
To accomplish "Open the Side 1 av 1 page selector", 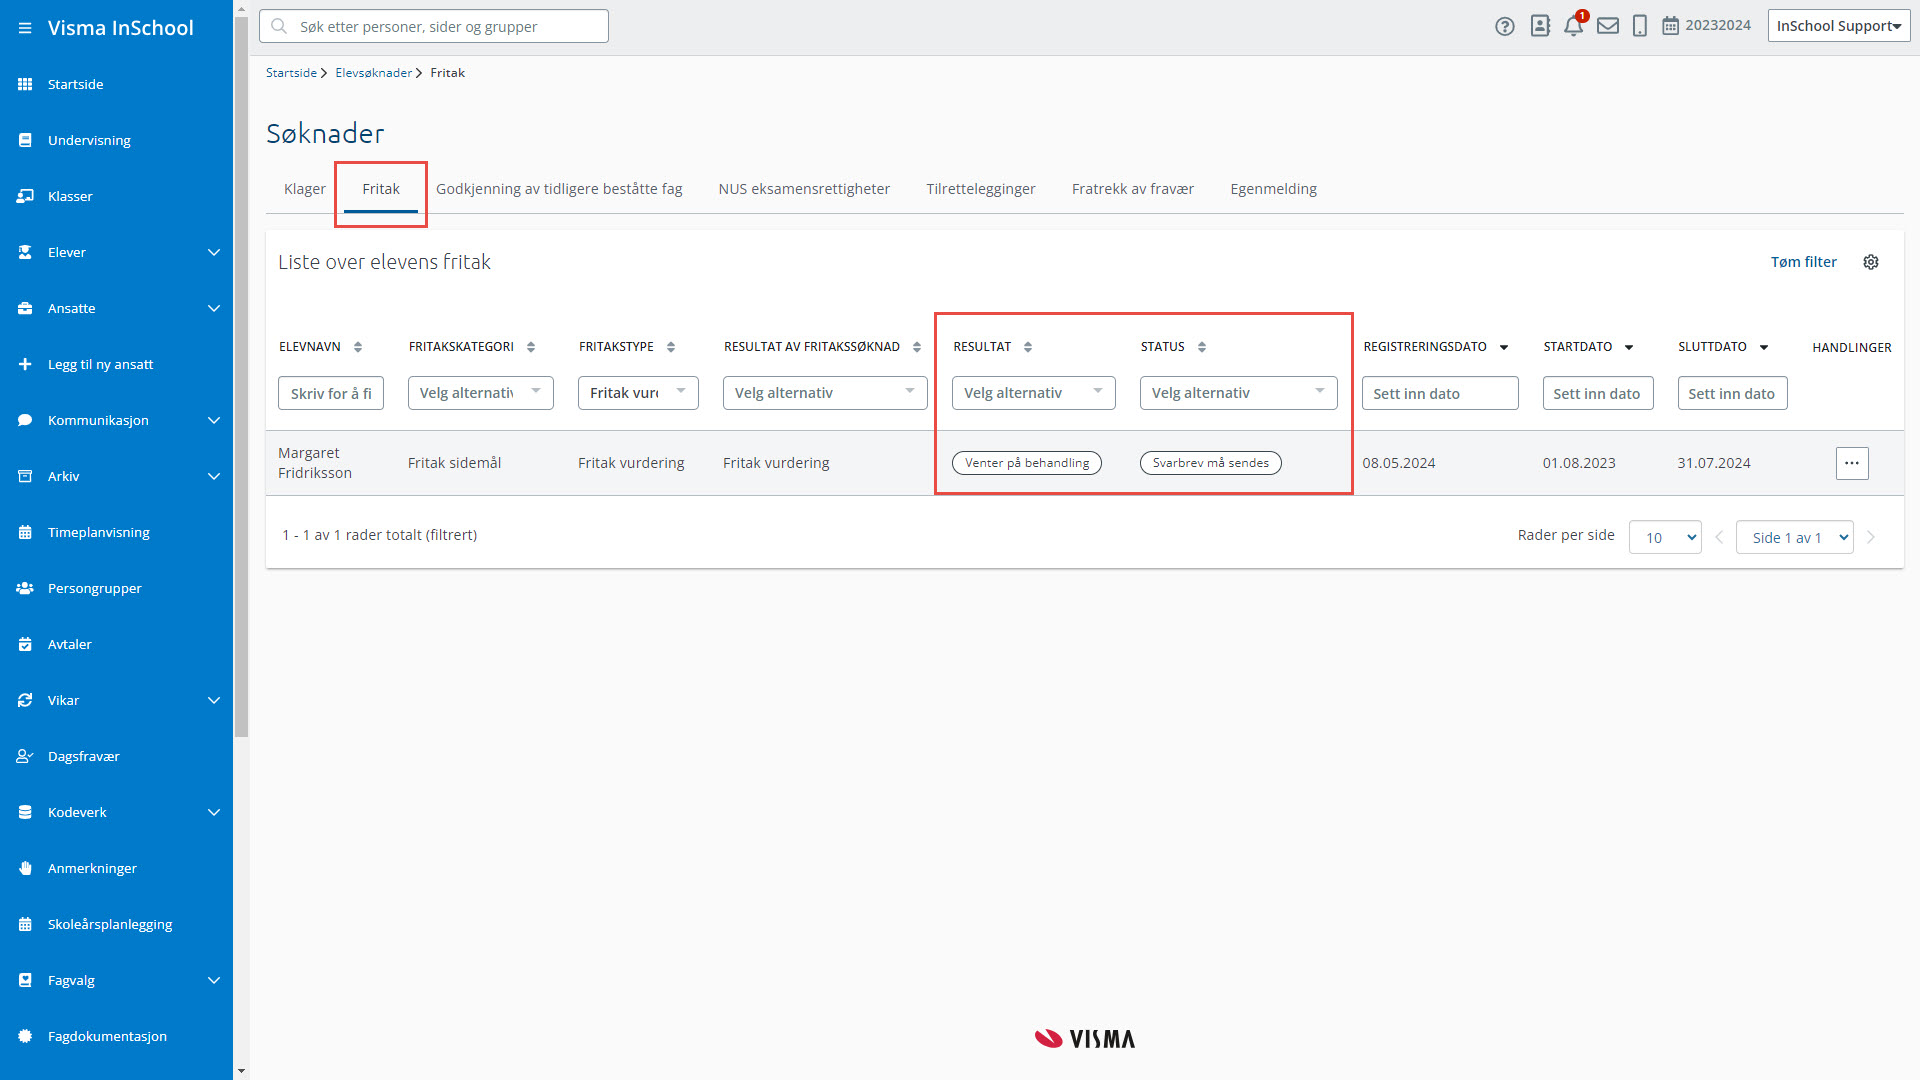I will (1795, 537).
